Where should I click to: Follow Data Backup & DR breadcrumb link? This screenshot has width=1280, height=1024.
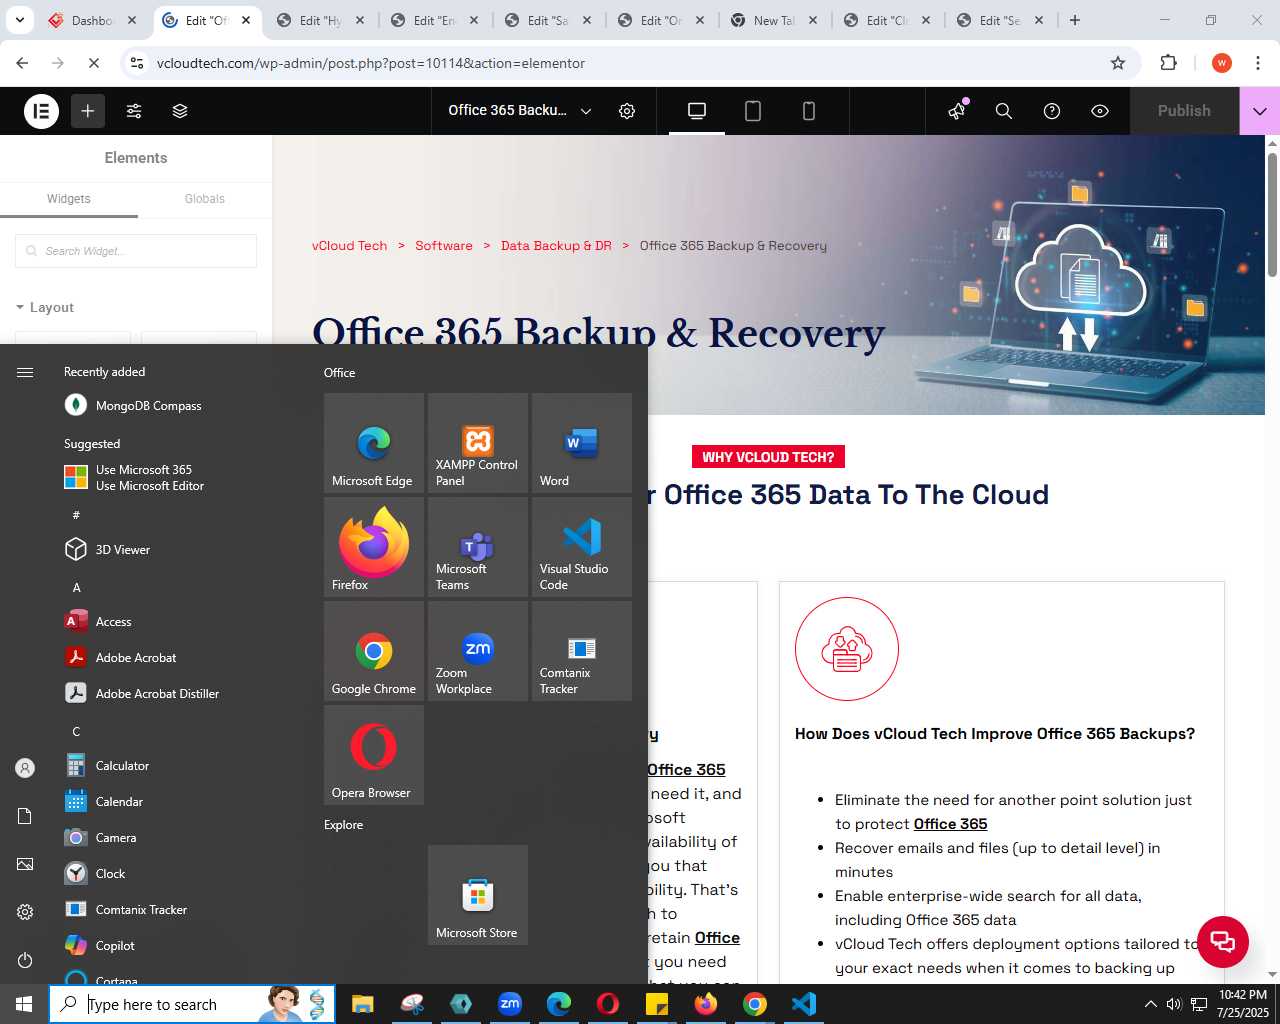(x=556, y=246)
